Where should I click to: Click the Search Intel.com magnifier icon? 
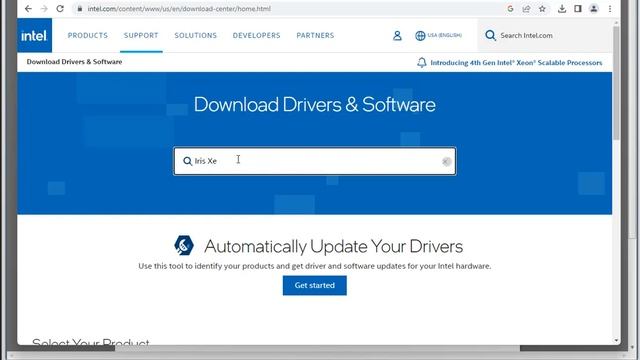(490, 36)
